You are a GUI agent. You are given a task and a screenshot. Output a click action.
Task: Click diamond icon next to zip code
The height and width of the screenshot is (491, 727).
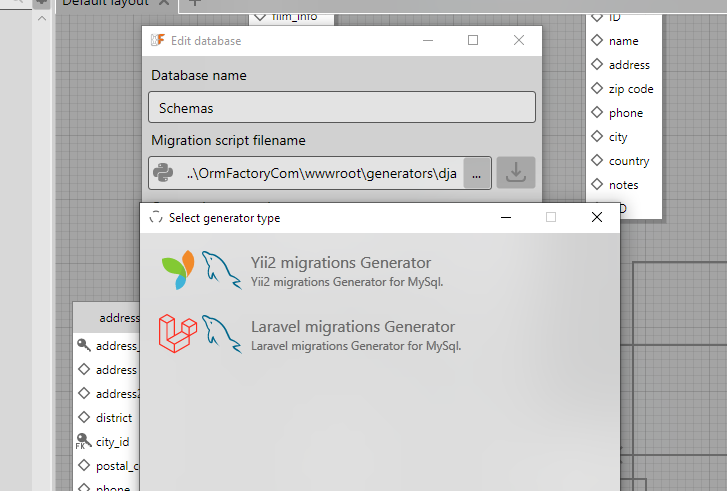pos(597,88)
